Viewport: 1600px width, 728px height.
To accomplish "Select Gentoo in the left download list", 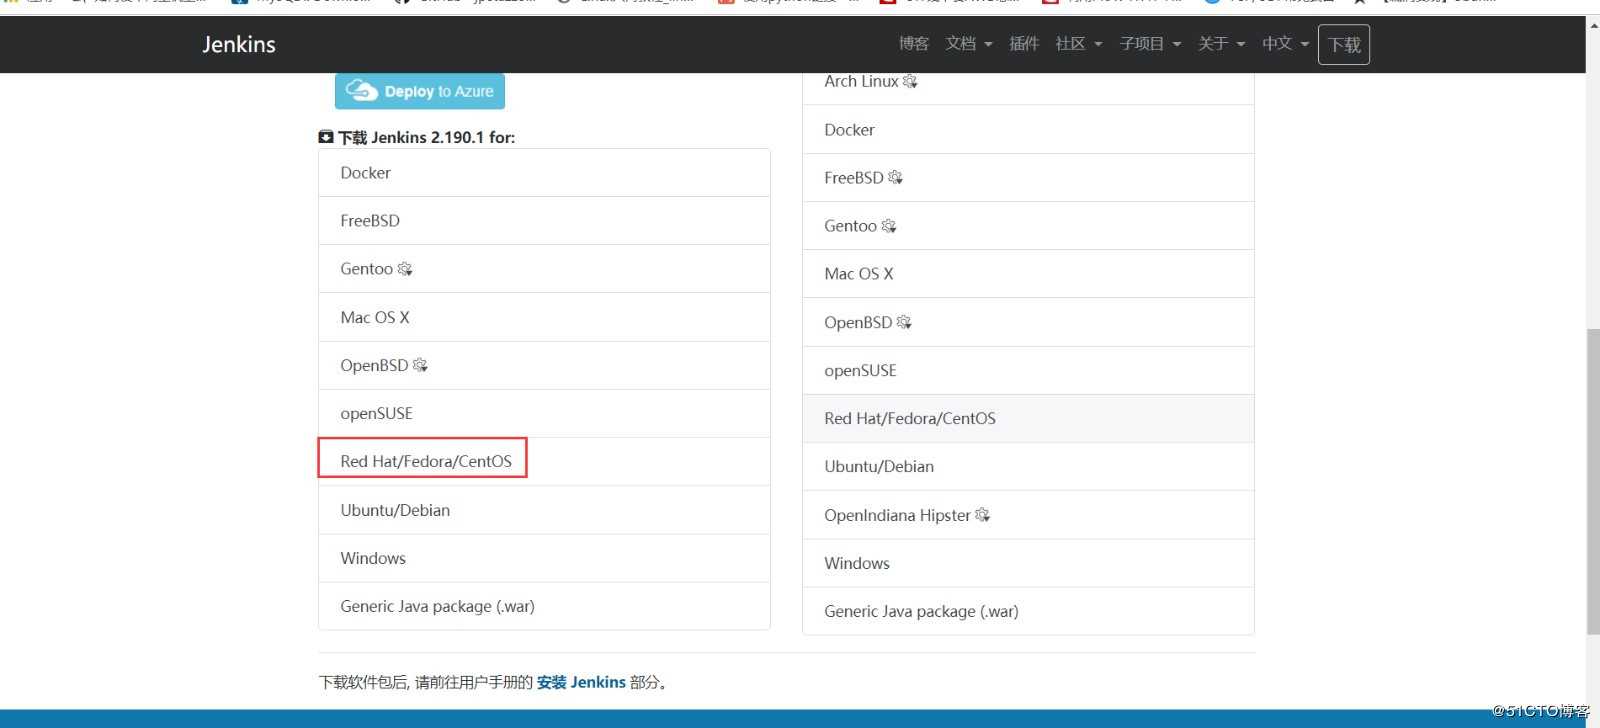I will (544, 269).
